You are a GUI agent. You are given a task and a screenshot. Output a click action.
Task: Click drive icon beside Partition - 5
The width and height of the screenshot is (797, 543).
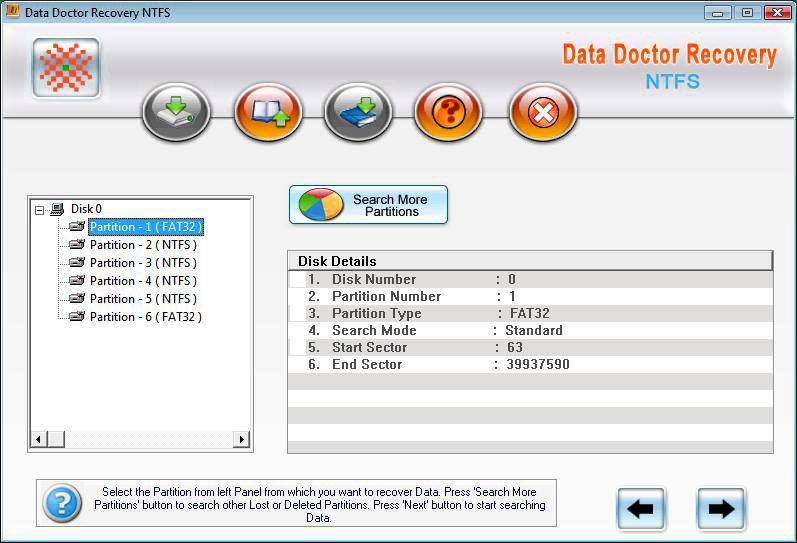click(x=77, y=298)
